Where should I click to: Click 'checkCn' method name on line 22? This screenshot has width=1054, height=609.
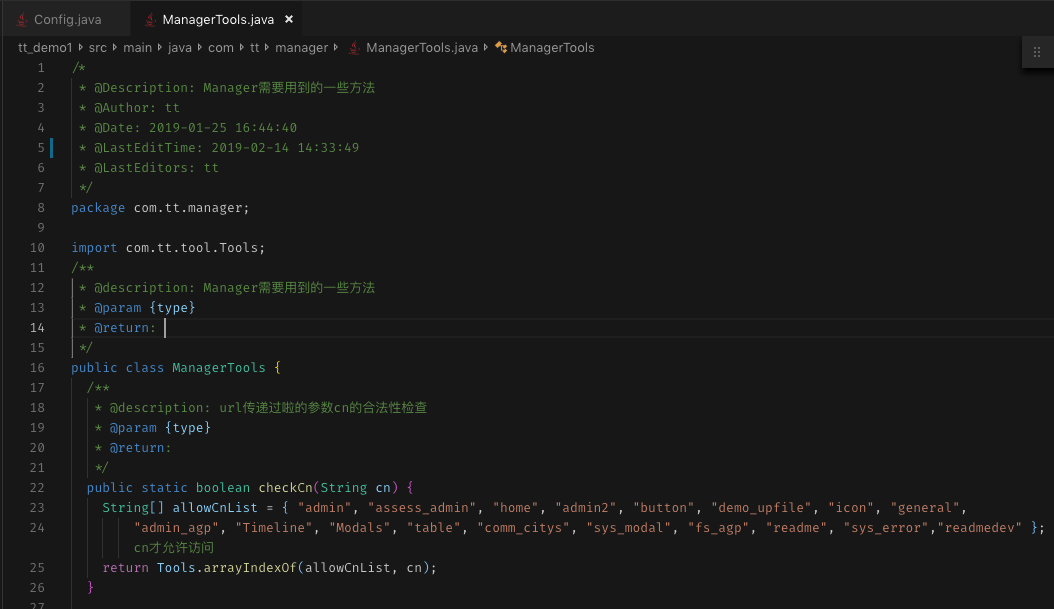click(x=286, y=487)
